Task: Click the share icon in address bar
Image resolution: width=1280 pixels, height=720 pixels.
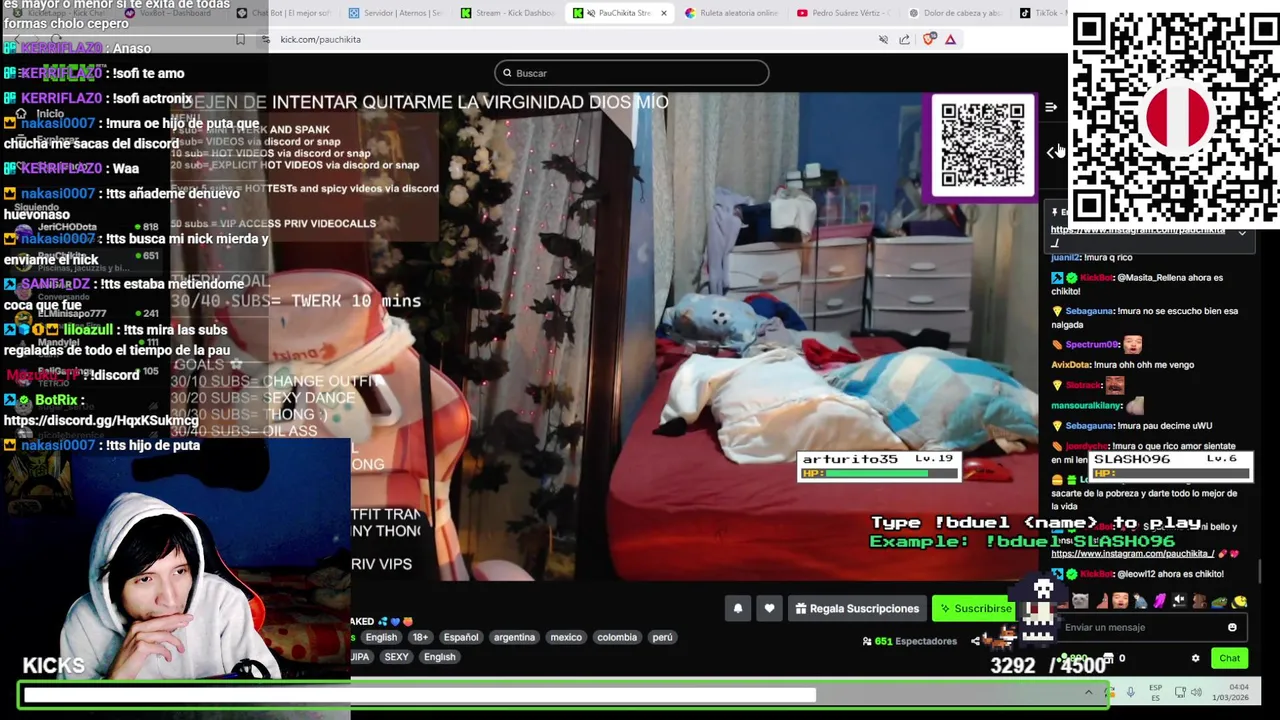Action: (x=904, y=39)
